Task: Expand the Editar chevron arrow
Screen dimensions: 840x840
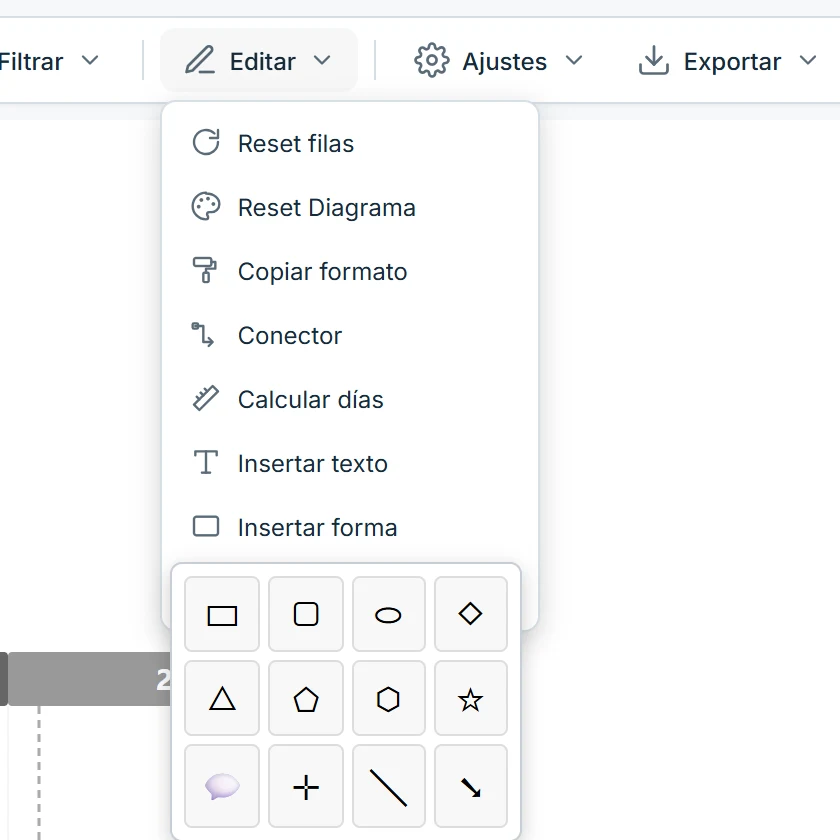Action: [322, 60]
